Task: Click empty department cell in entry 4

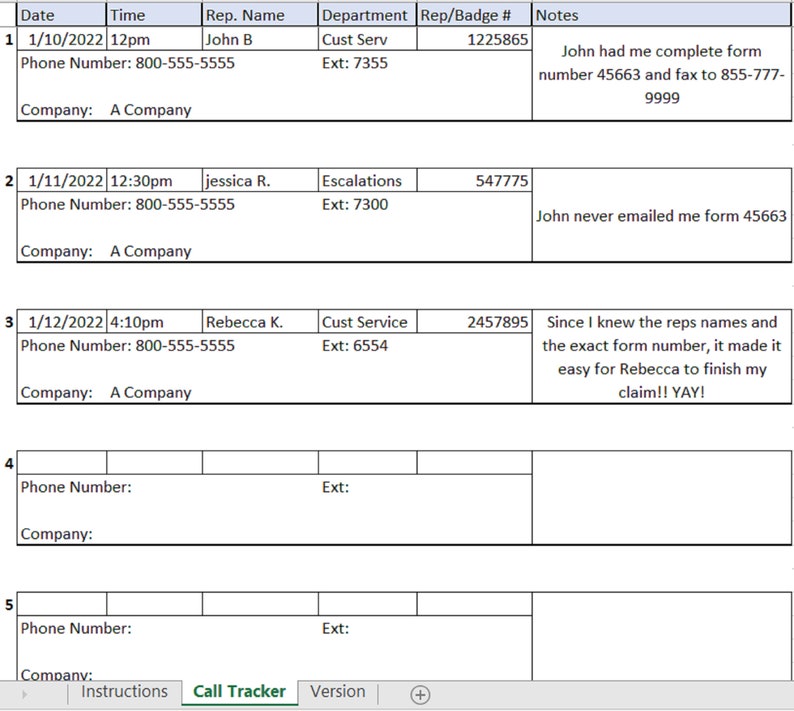Action: (x=368, y=463)
